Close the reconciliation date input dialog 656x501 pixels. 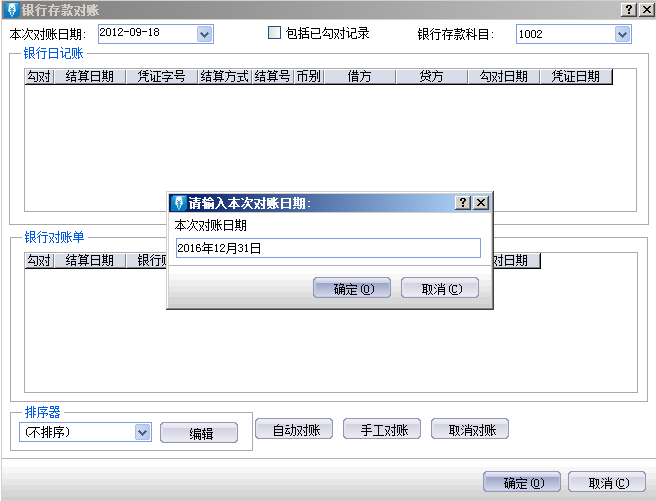[481, 203]
